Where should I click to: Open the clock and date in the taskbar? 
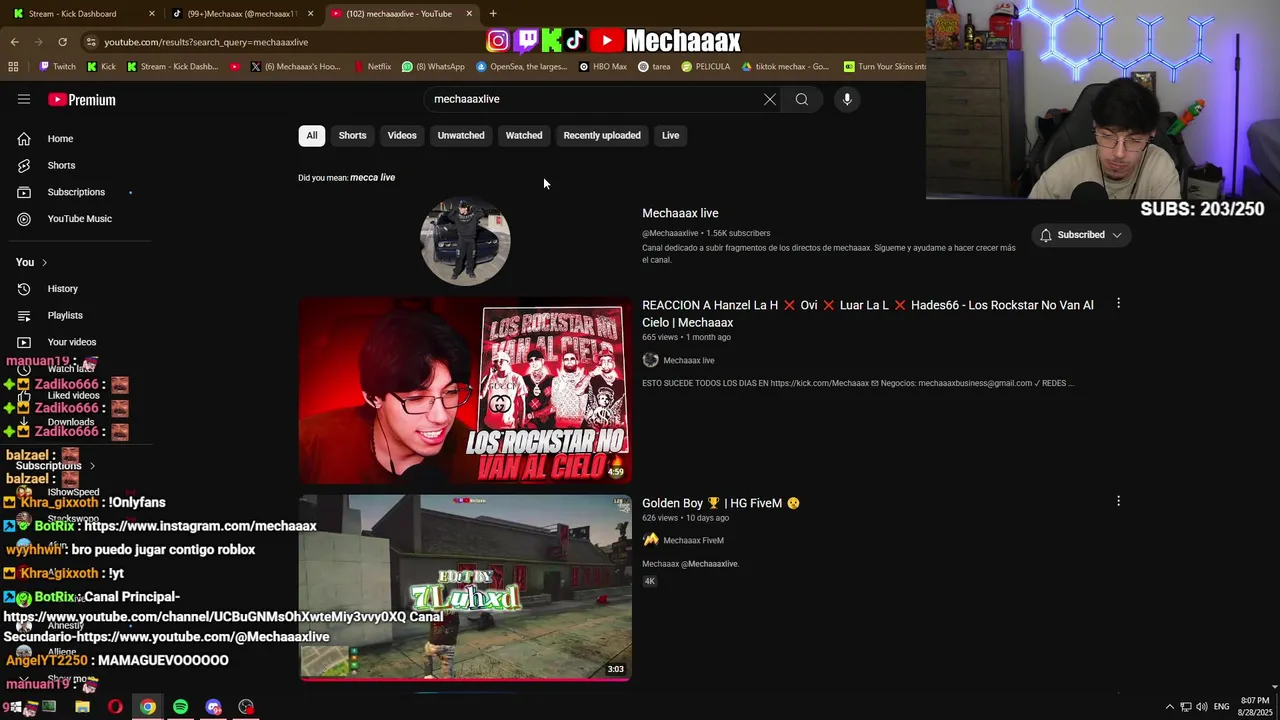1255,707
